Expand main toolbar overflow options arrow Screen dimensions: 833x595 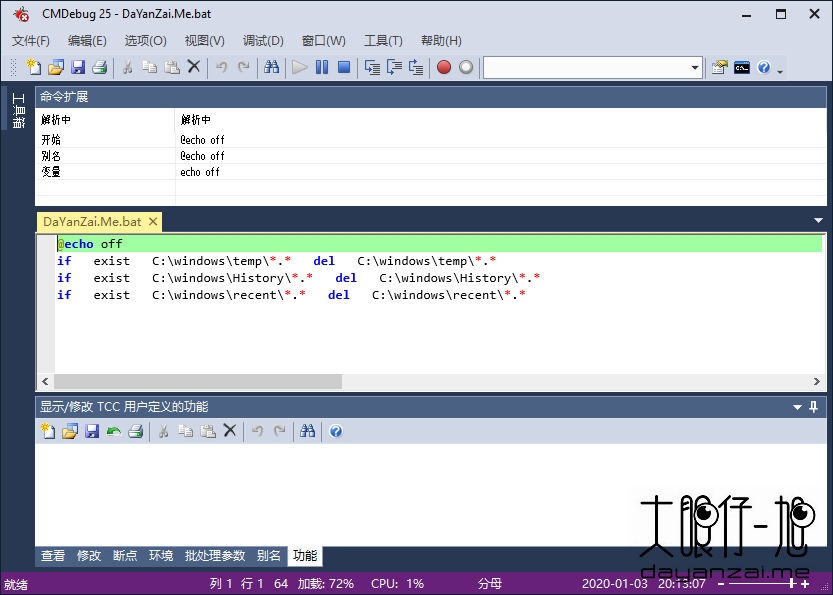(780, 71)
